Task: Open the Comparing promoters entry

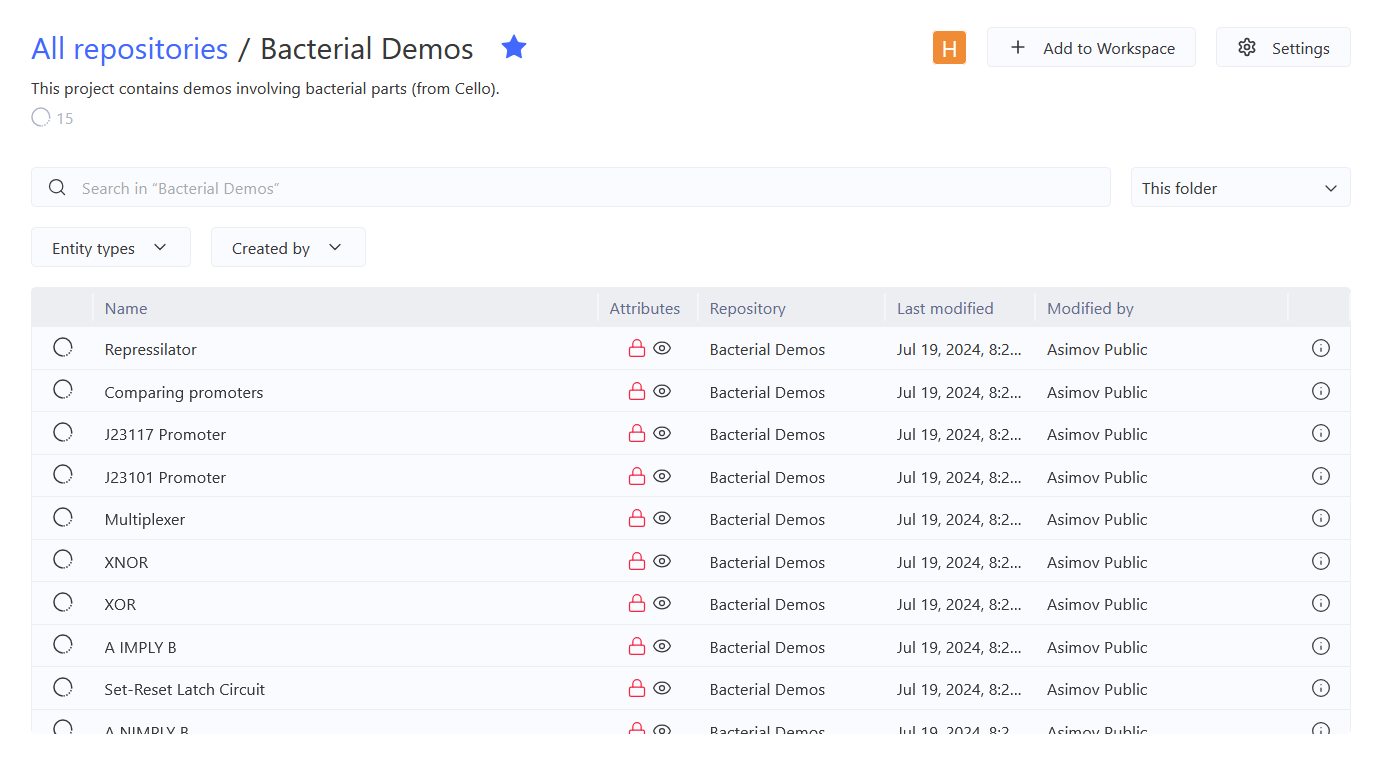Action: [184, 392]
